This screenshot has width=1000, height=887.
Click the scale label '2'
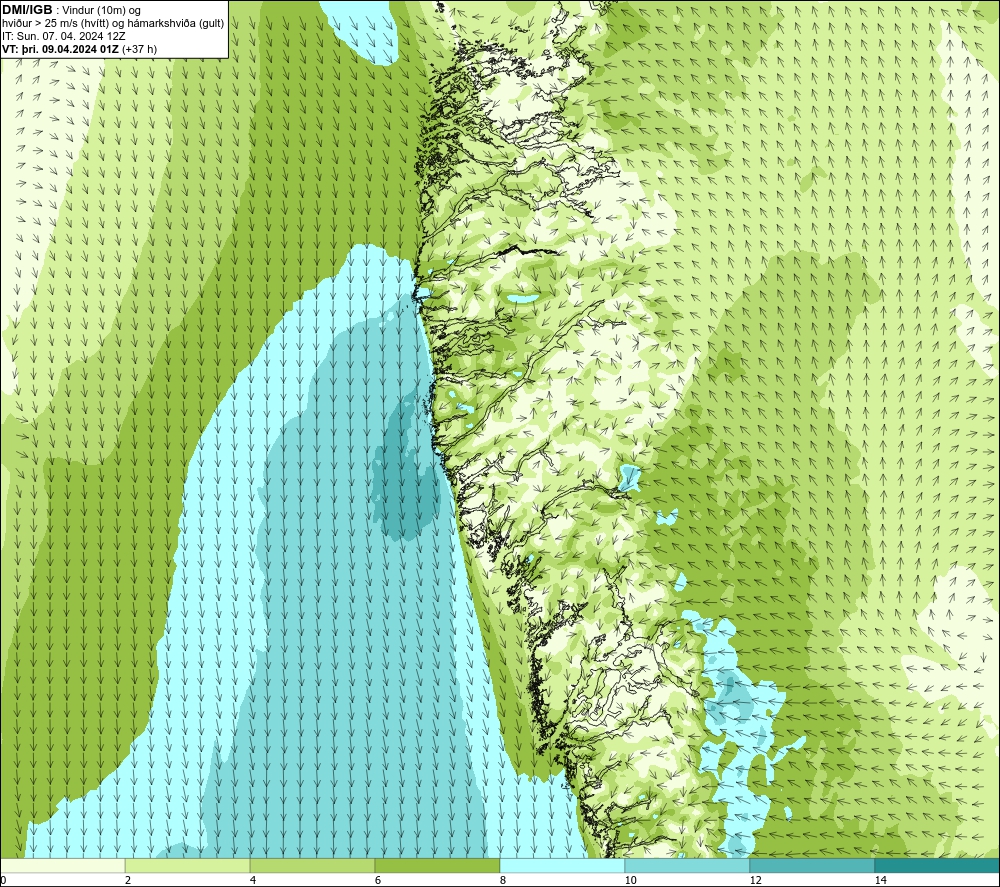click(128, 880)
